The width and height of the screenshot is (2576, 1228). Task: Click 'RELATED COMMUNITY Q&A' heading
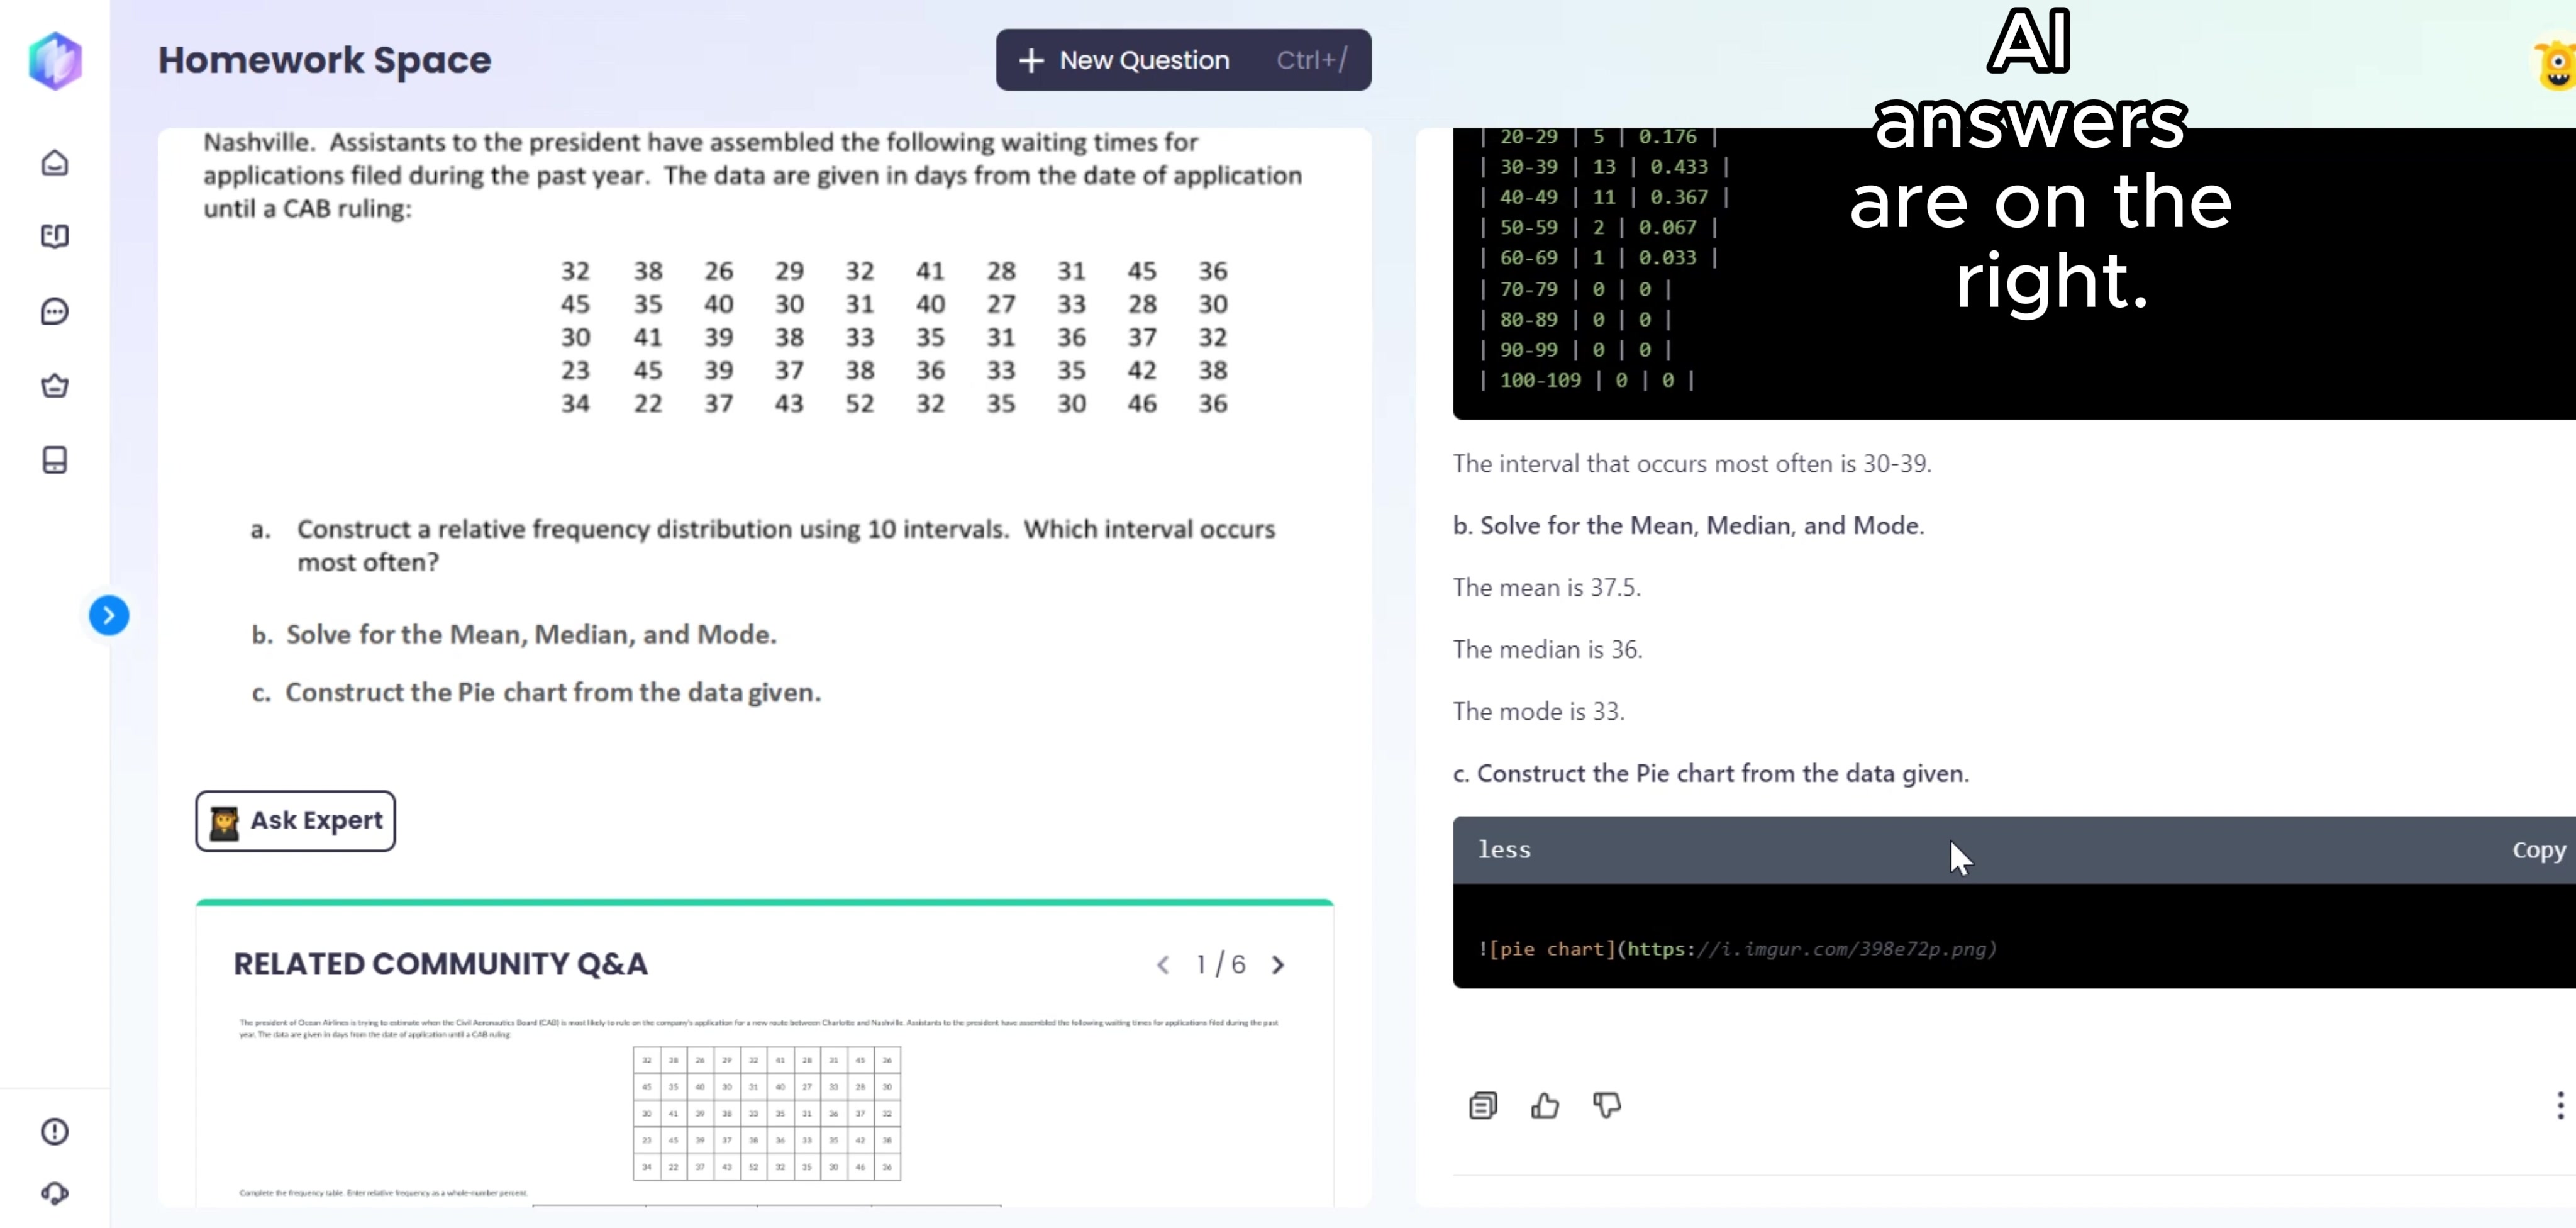tap(441, 964)
